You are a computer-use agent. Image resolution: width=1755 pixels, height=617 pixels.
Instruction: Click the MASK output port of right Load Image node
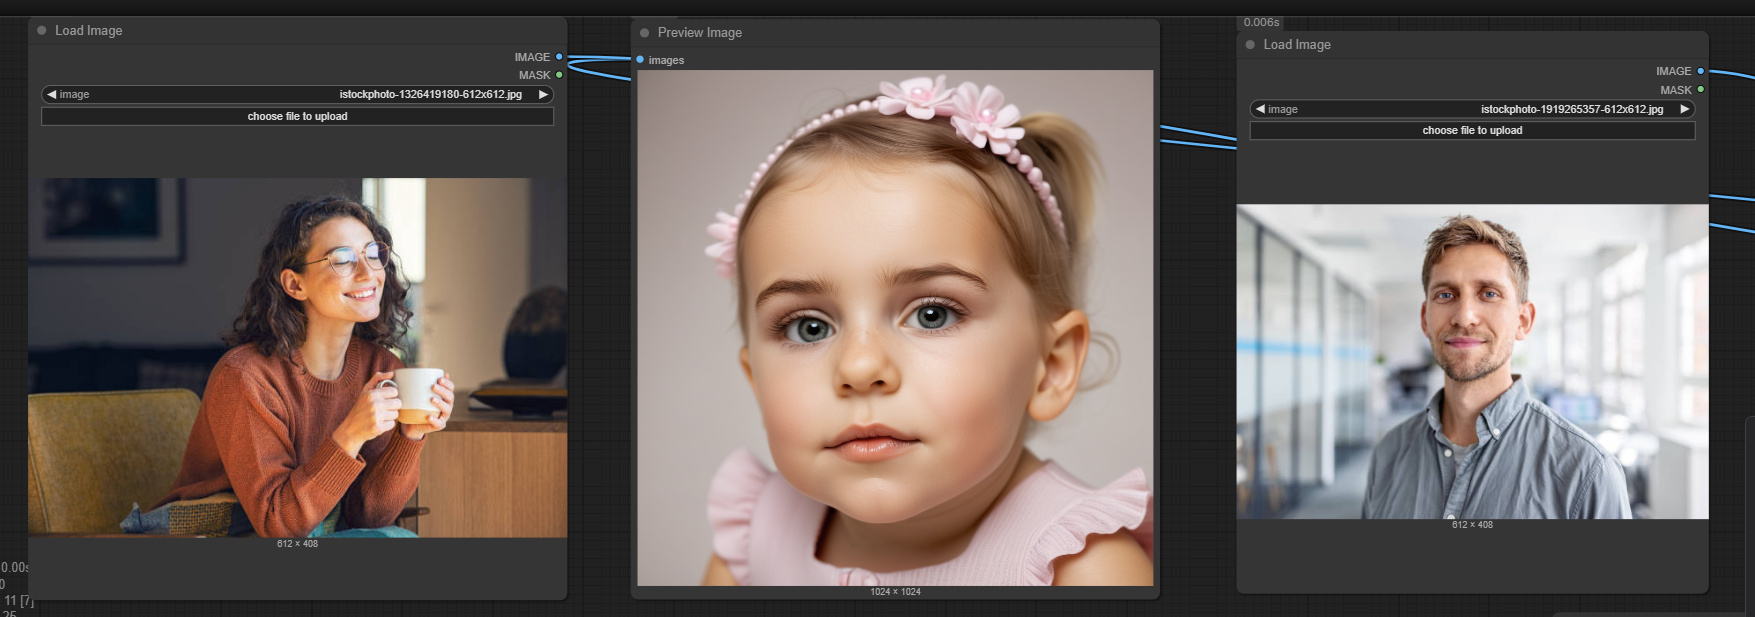click(1700, 90)
